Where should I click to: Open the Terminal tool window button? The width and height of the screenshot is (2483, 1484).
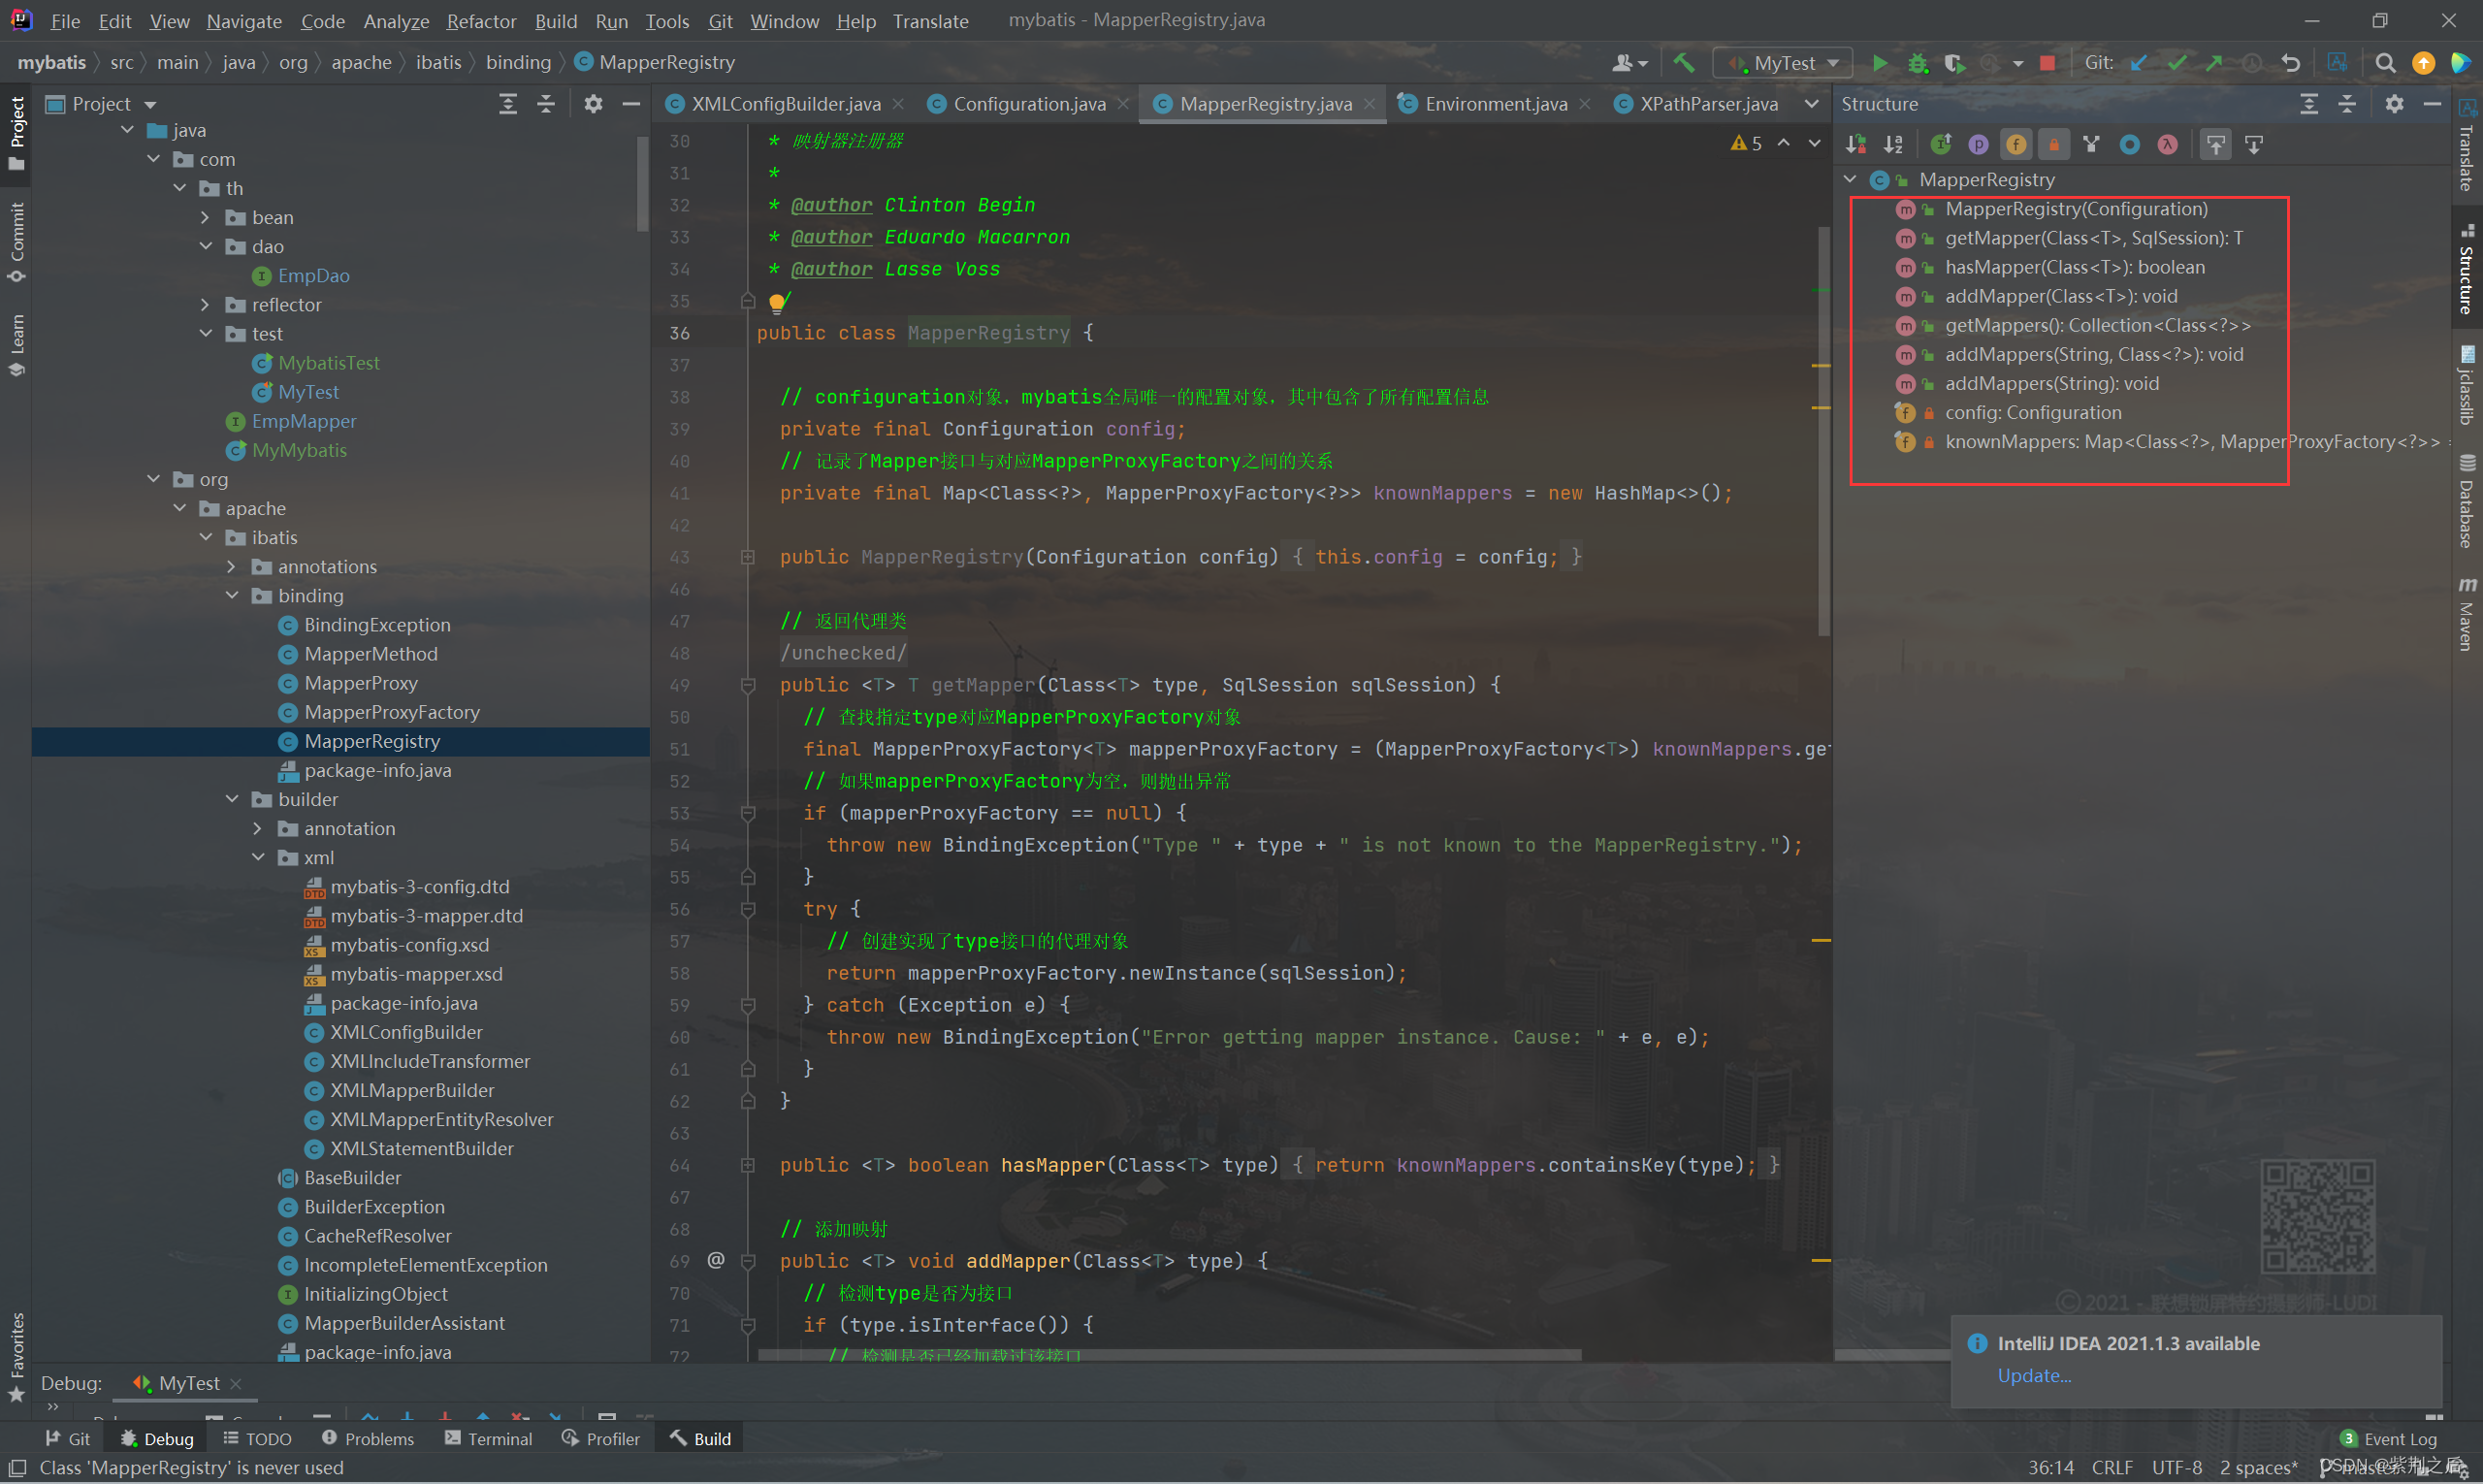coord(489,1438)
